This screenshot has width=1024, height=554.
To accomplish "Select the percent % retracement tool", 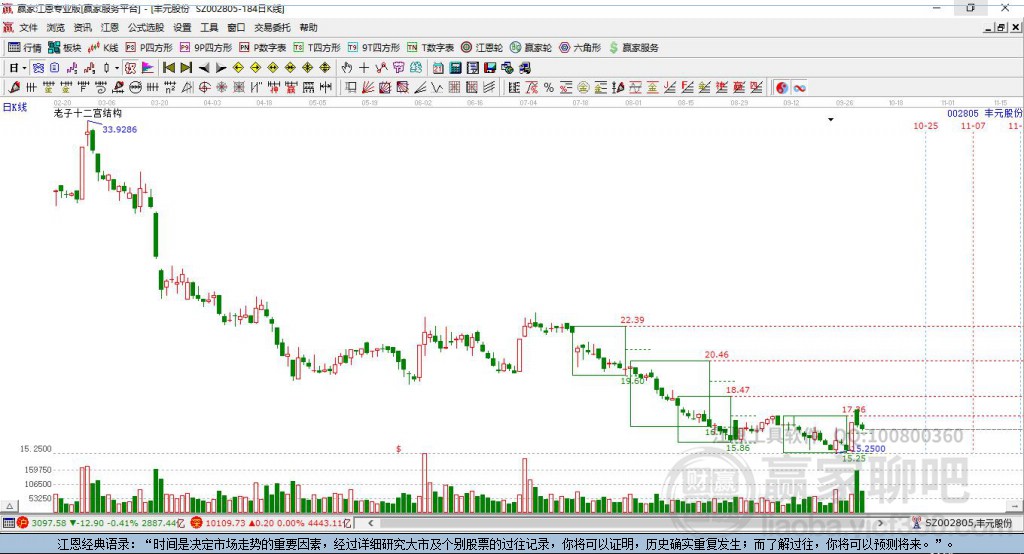I will pyautogui.click(x=549, y=88).
